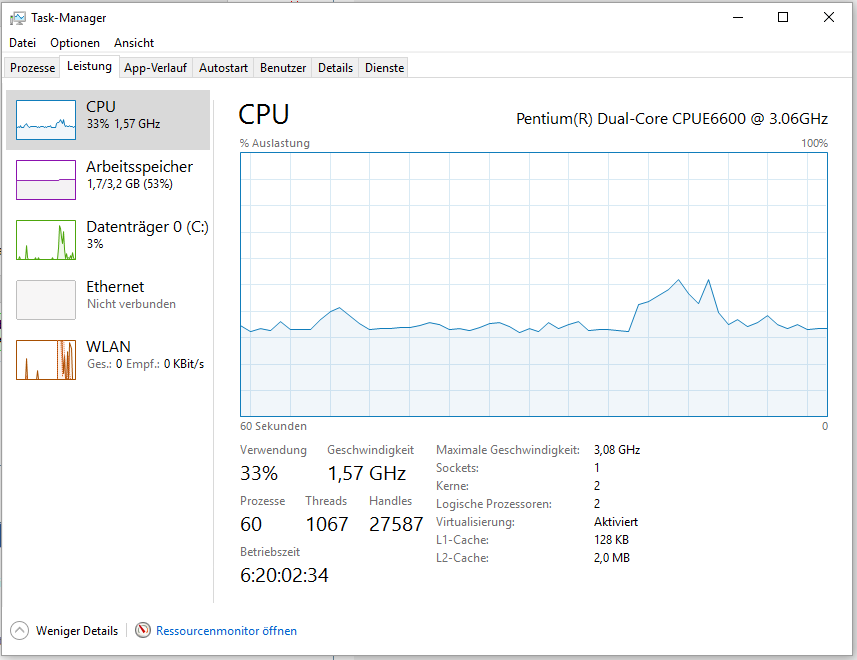
Task: Show the Details tab
Action: click(335, 68)
